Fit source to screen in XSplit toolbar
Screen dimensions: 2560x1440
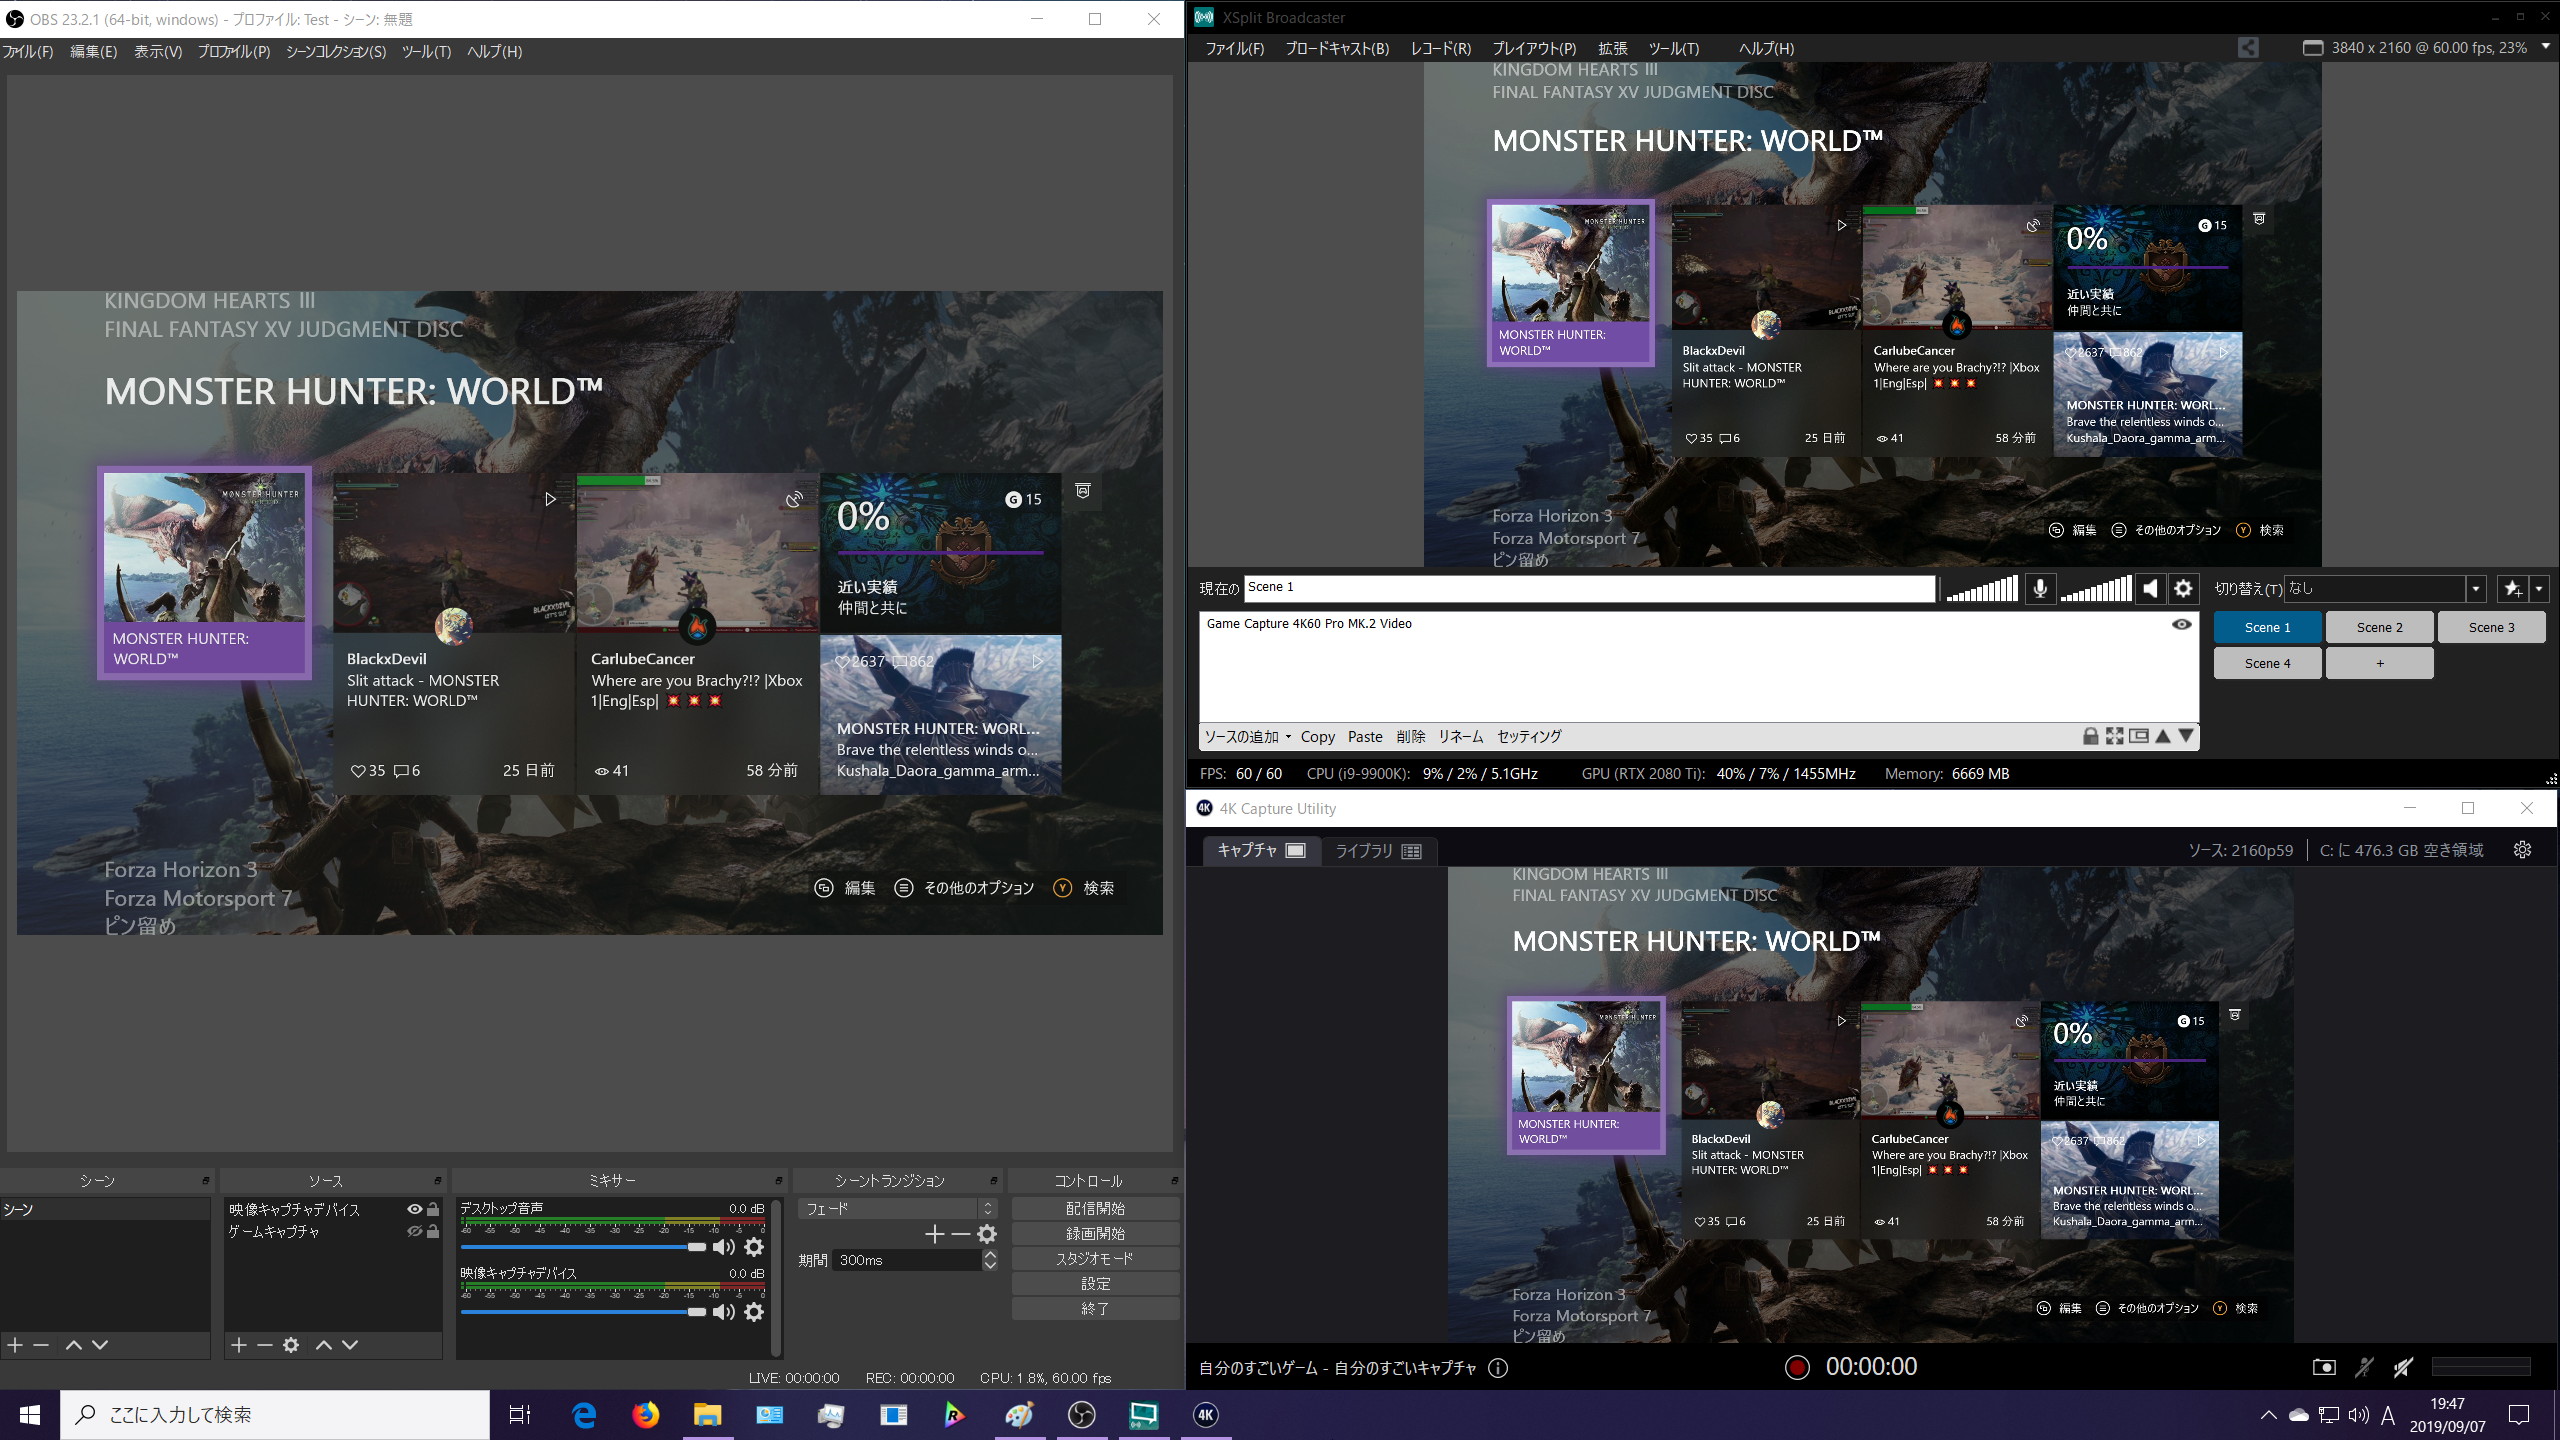tap(2115, 736)
